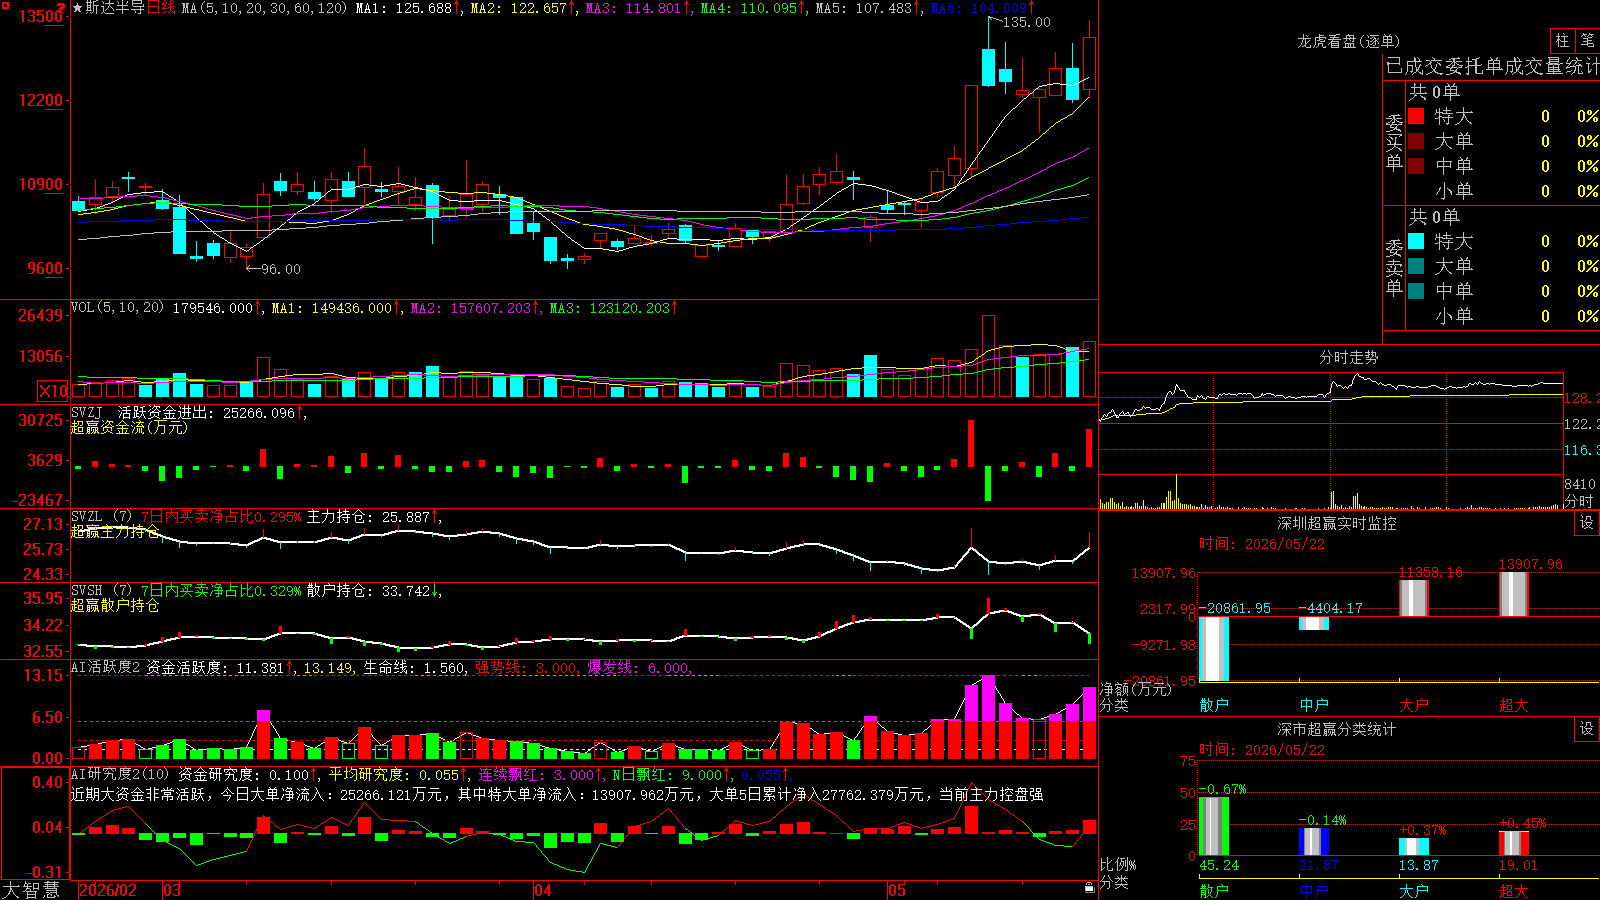Screen dimensions: 1600x900
Task: Click the MA3: 114.801 value
Action: (633, 8)
